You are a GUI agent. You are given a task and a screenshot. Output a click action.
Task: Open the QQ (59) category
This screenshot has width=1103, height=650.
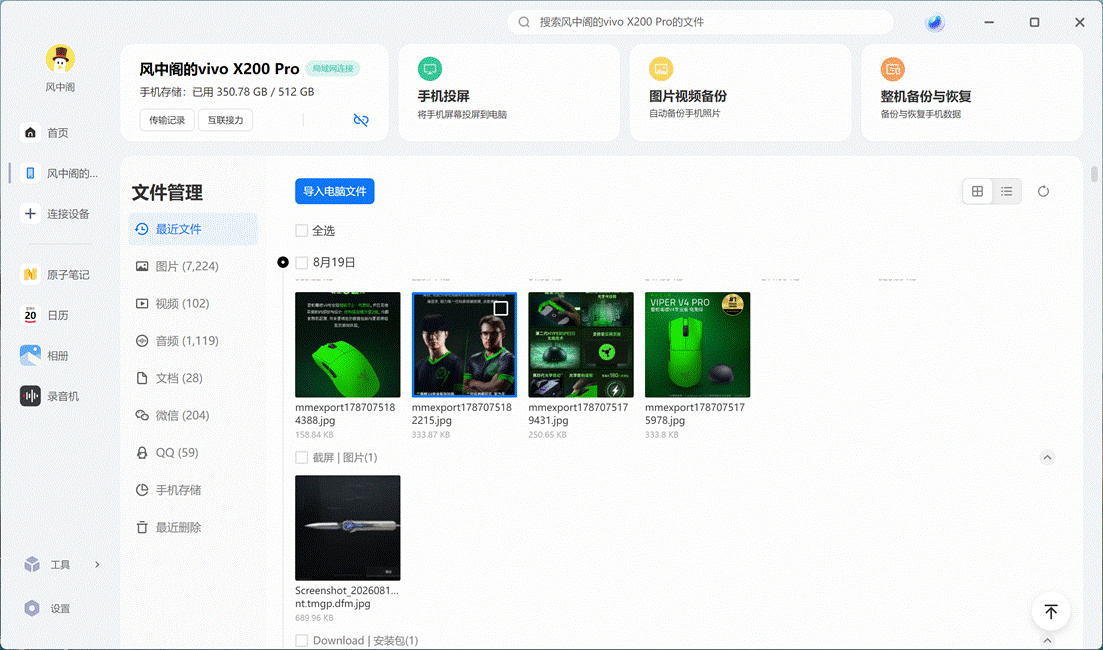193,453
